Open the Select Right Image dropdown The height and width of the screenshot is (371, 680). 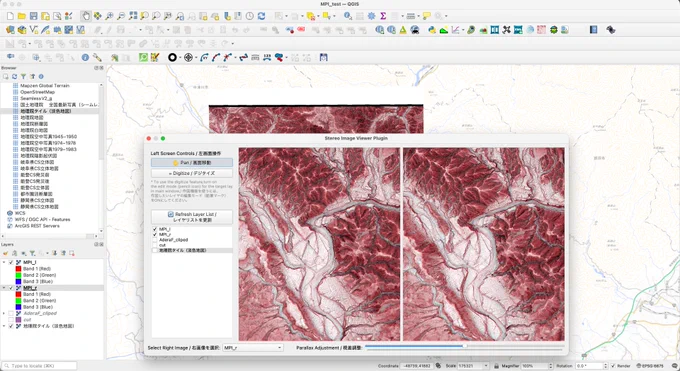[x=253, y=348]
